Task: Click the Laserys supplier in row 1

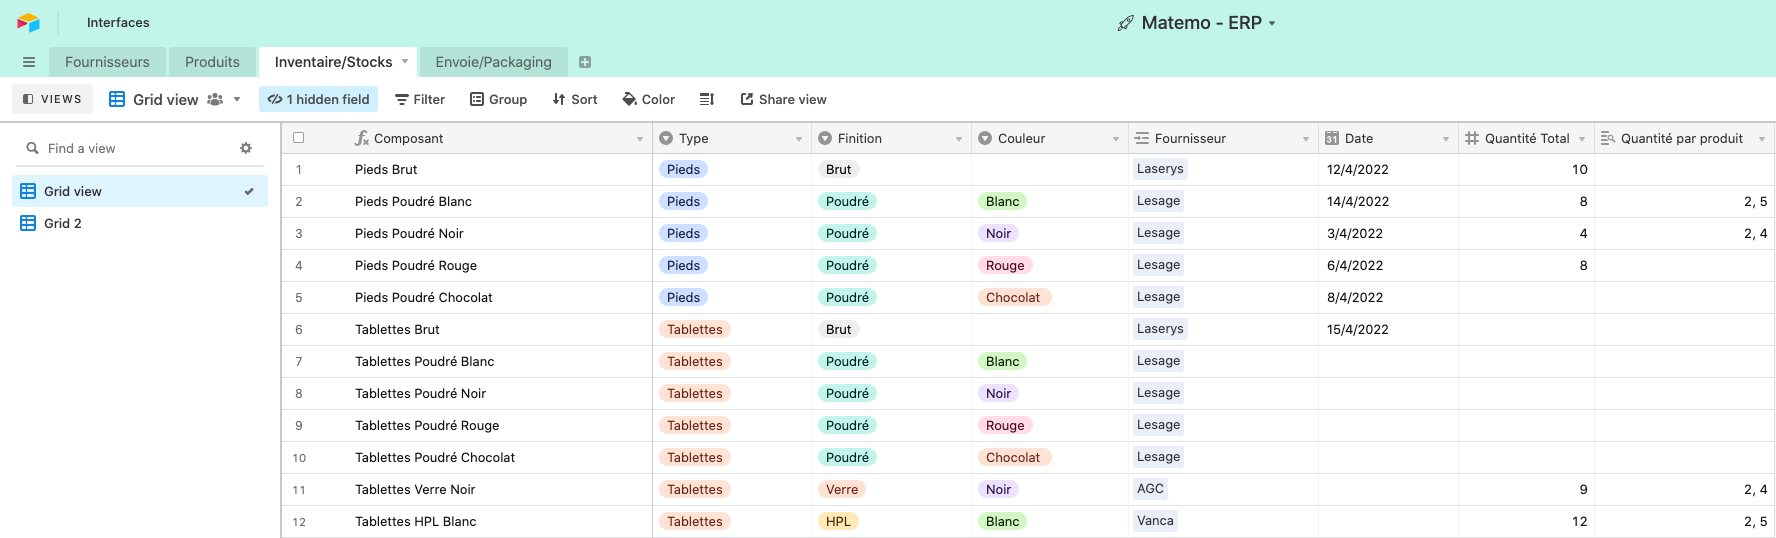Action: pos(1160,169)
